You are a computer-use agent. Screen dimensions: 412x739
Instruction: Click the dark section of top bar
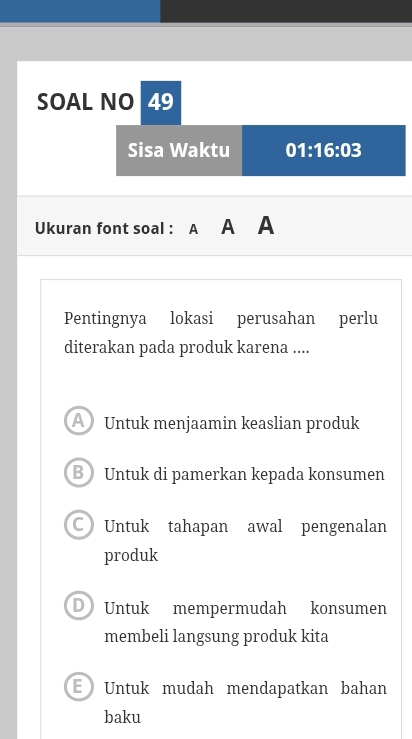pyautogui.click(x=286, y=11)
